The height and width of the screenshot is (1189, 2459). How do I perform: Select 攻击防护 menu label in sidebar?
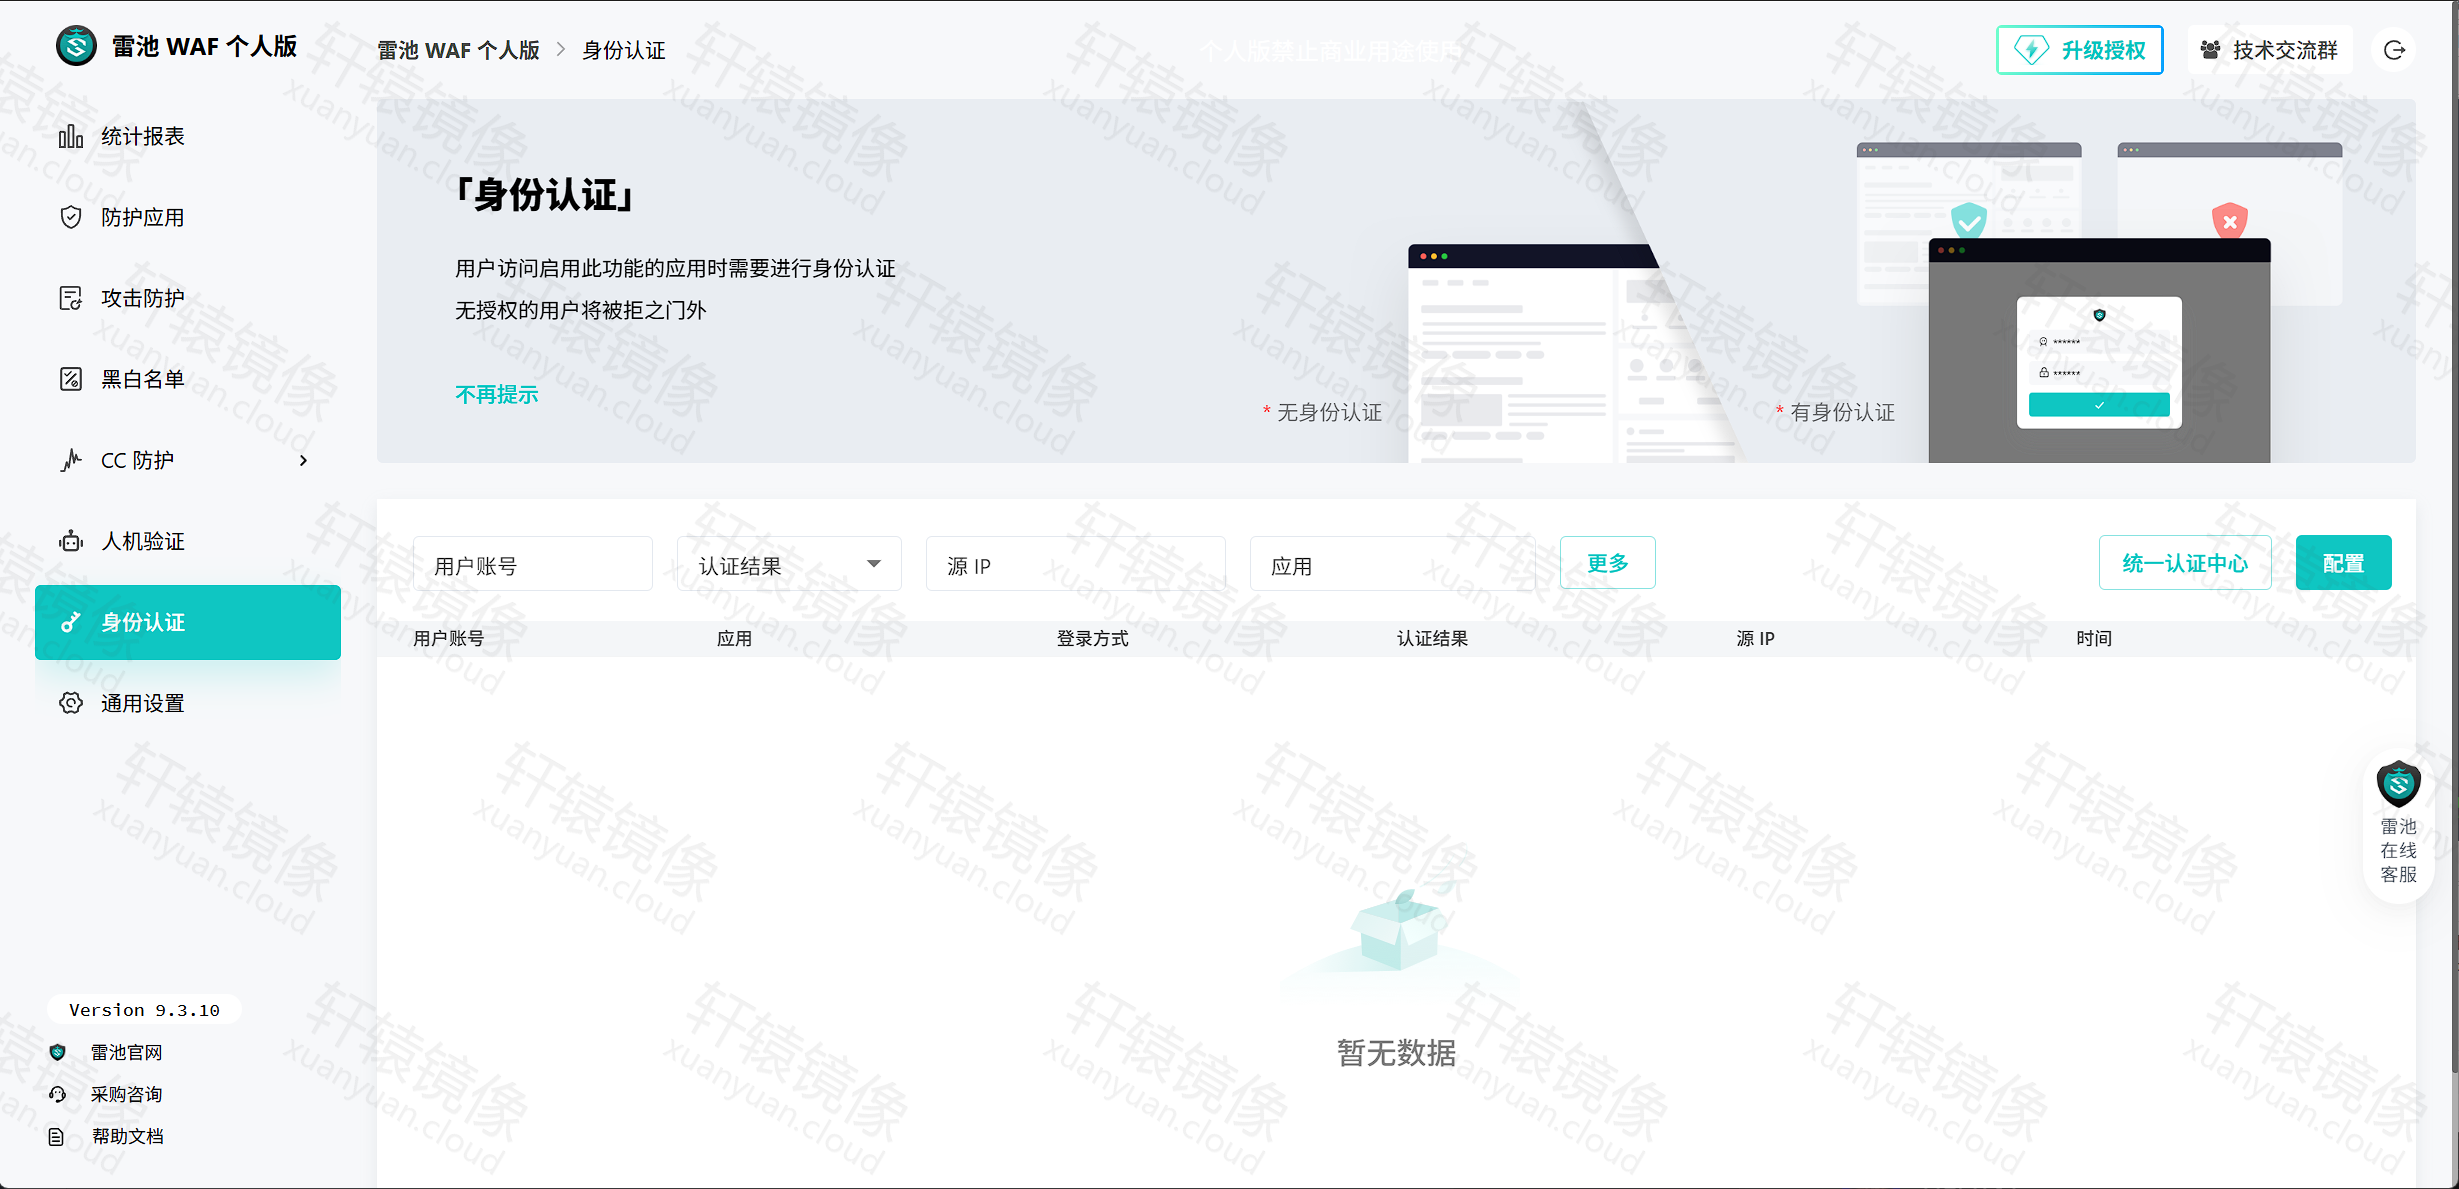(143, 298)
